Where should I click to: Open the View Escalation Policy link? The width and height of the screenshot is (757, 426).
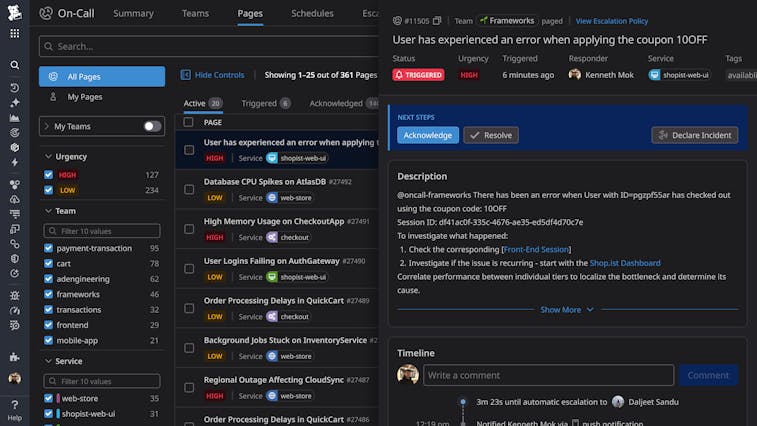(611, 20)
